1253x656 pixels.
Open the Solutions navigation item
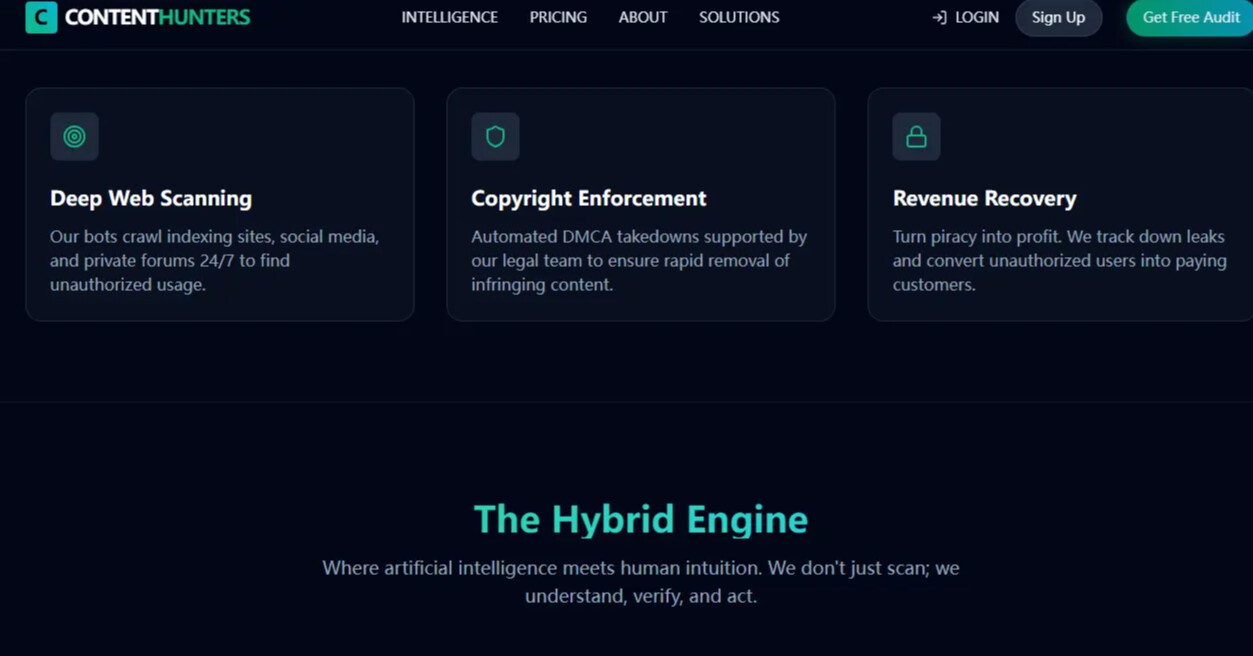(739, 17)
